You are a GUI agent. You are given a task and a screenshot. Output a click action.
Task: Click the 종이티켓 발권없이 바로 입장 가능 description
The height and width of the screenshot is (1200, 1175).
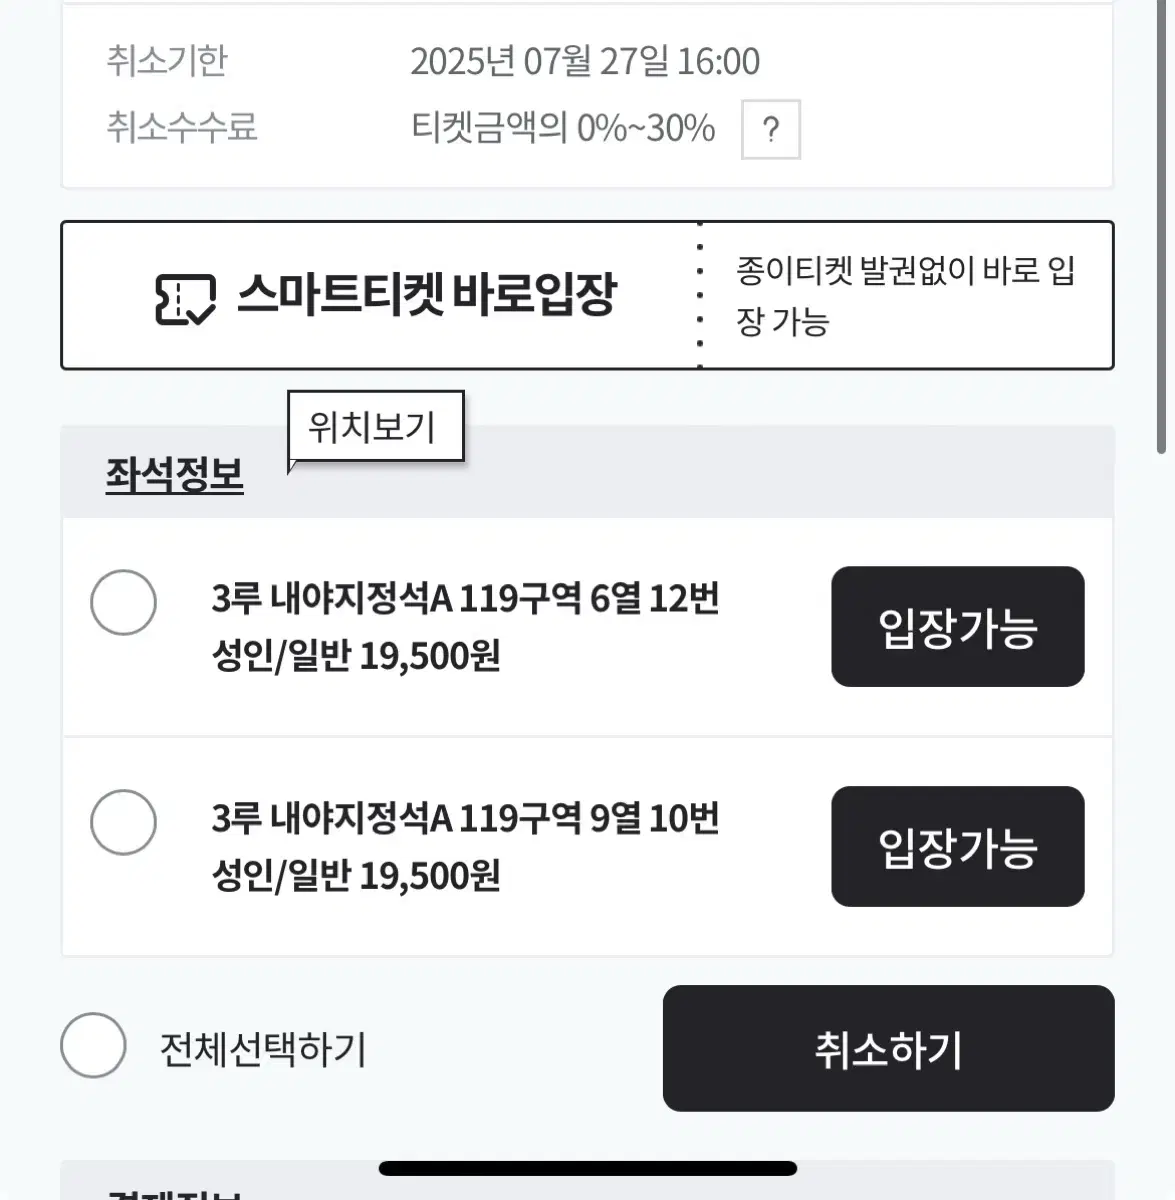(x=905, y=295)
